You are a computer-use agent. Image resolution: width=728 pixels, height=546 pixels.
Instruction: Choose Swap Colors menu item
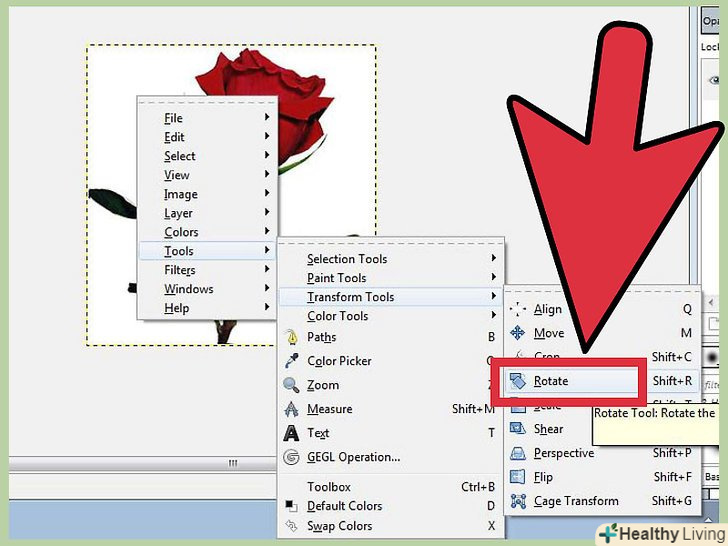pyautogui.click(x=390, y=526)
